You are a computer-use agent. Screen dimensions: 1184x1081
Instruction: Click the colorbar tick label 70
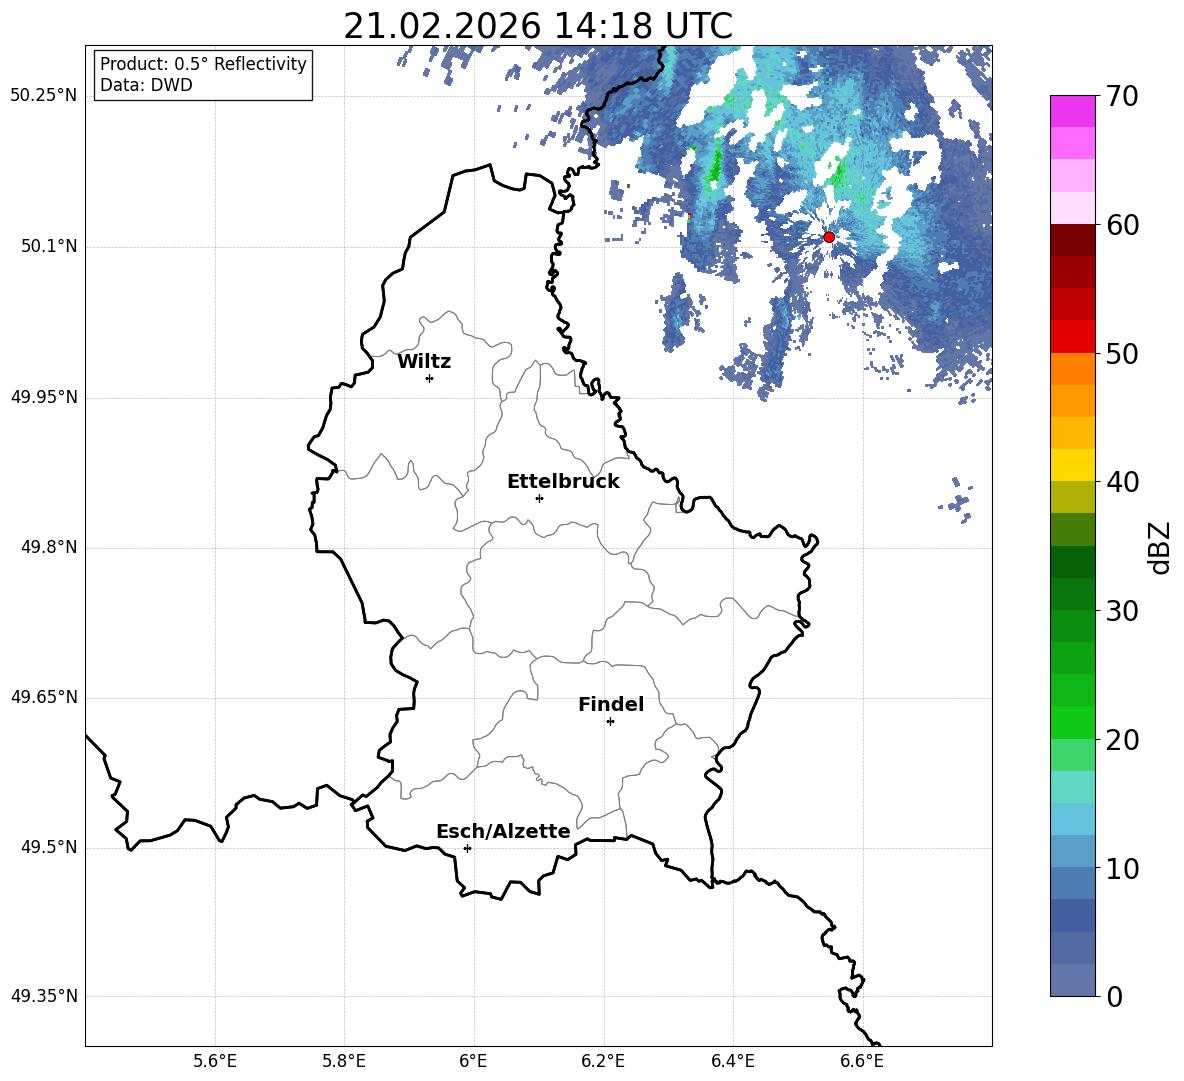1122,96
